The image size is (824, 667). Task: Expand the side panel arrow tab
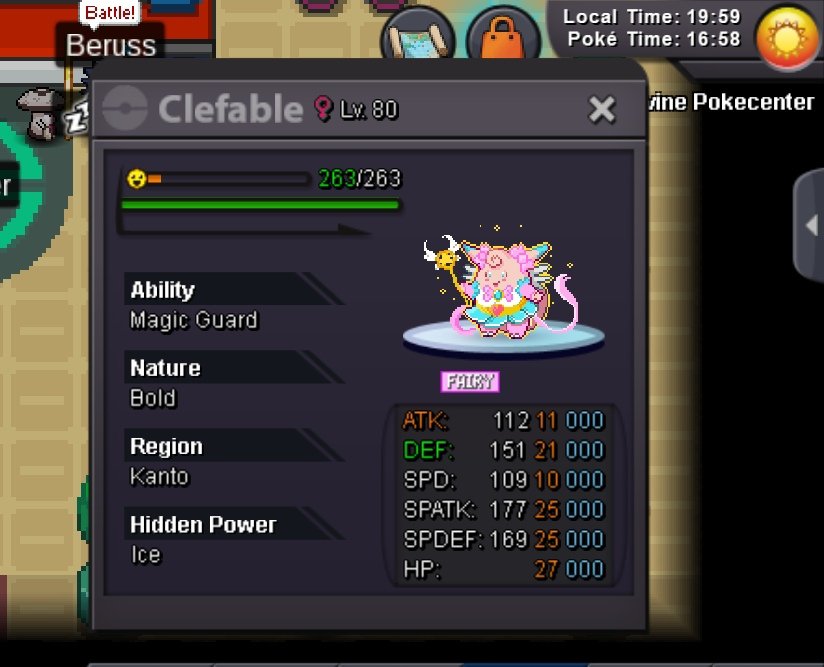809,226
